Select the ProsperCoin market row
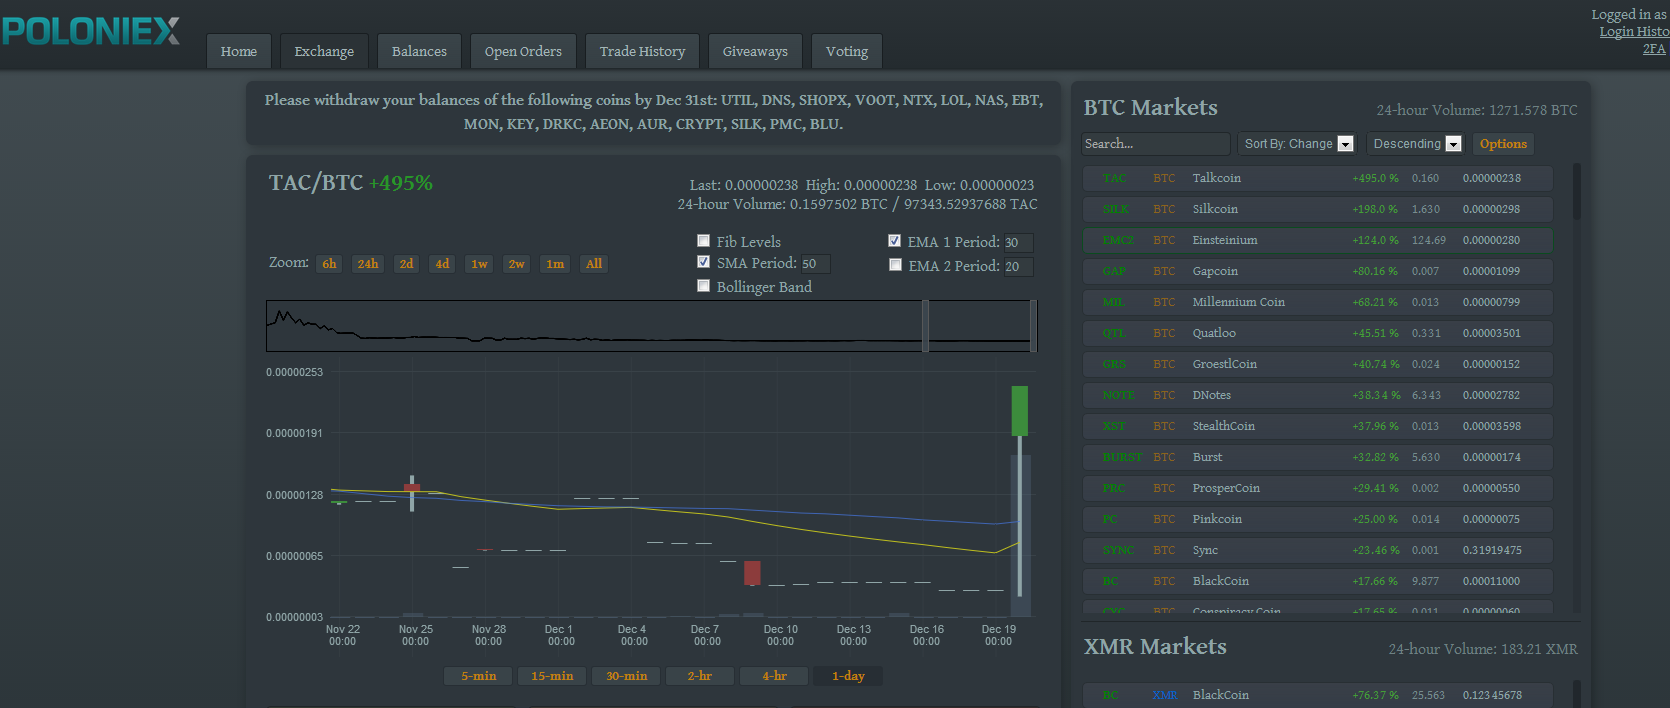The height and width of the screenshot is (708, 1670). coord(1318,488)
